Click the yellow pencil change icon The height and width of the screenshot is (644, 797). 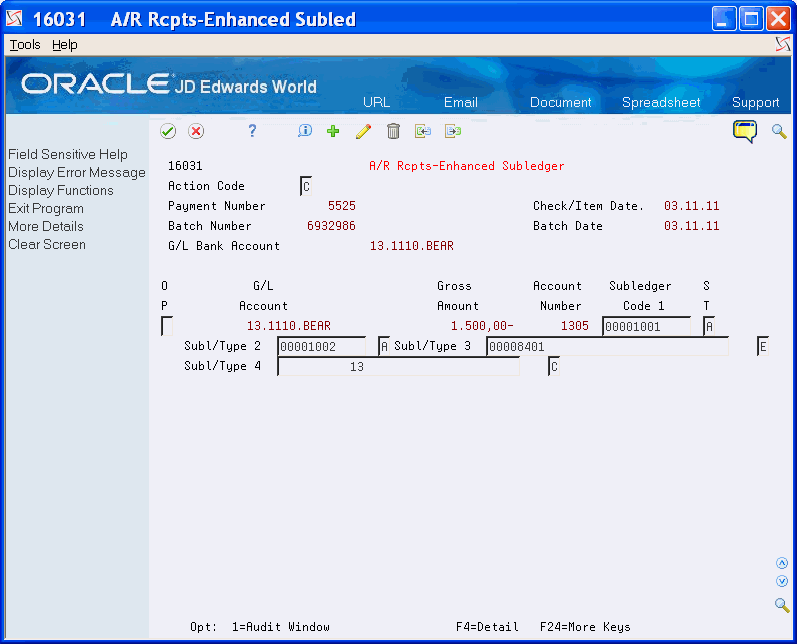pyautogui.click(x=363, y=131)
